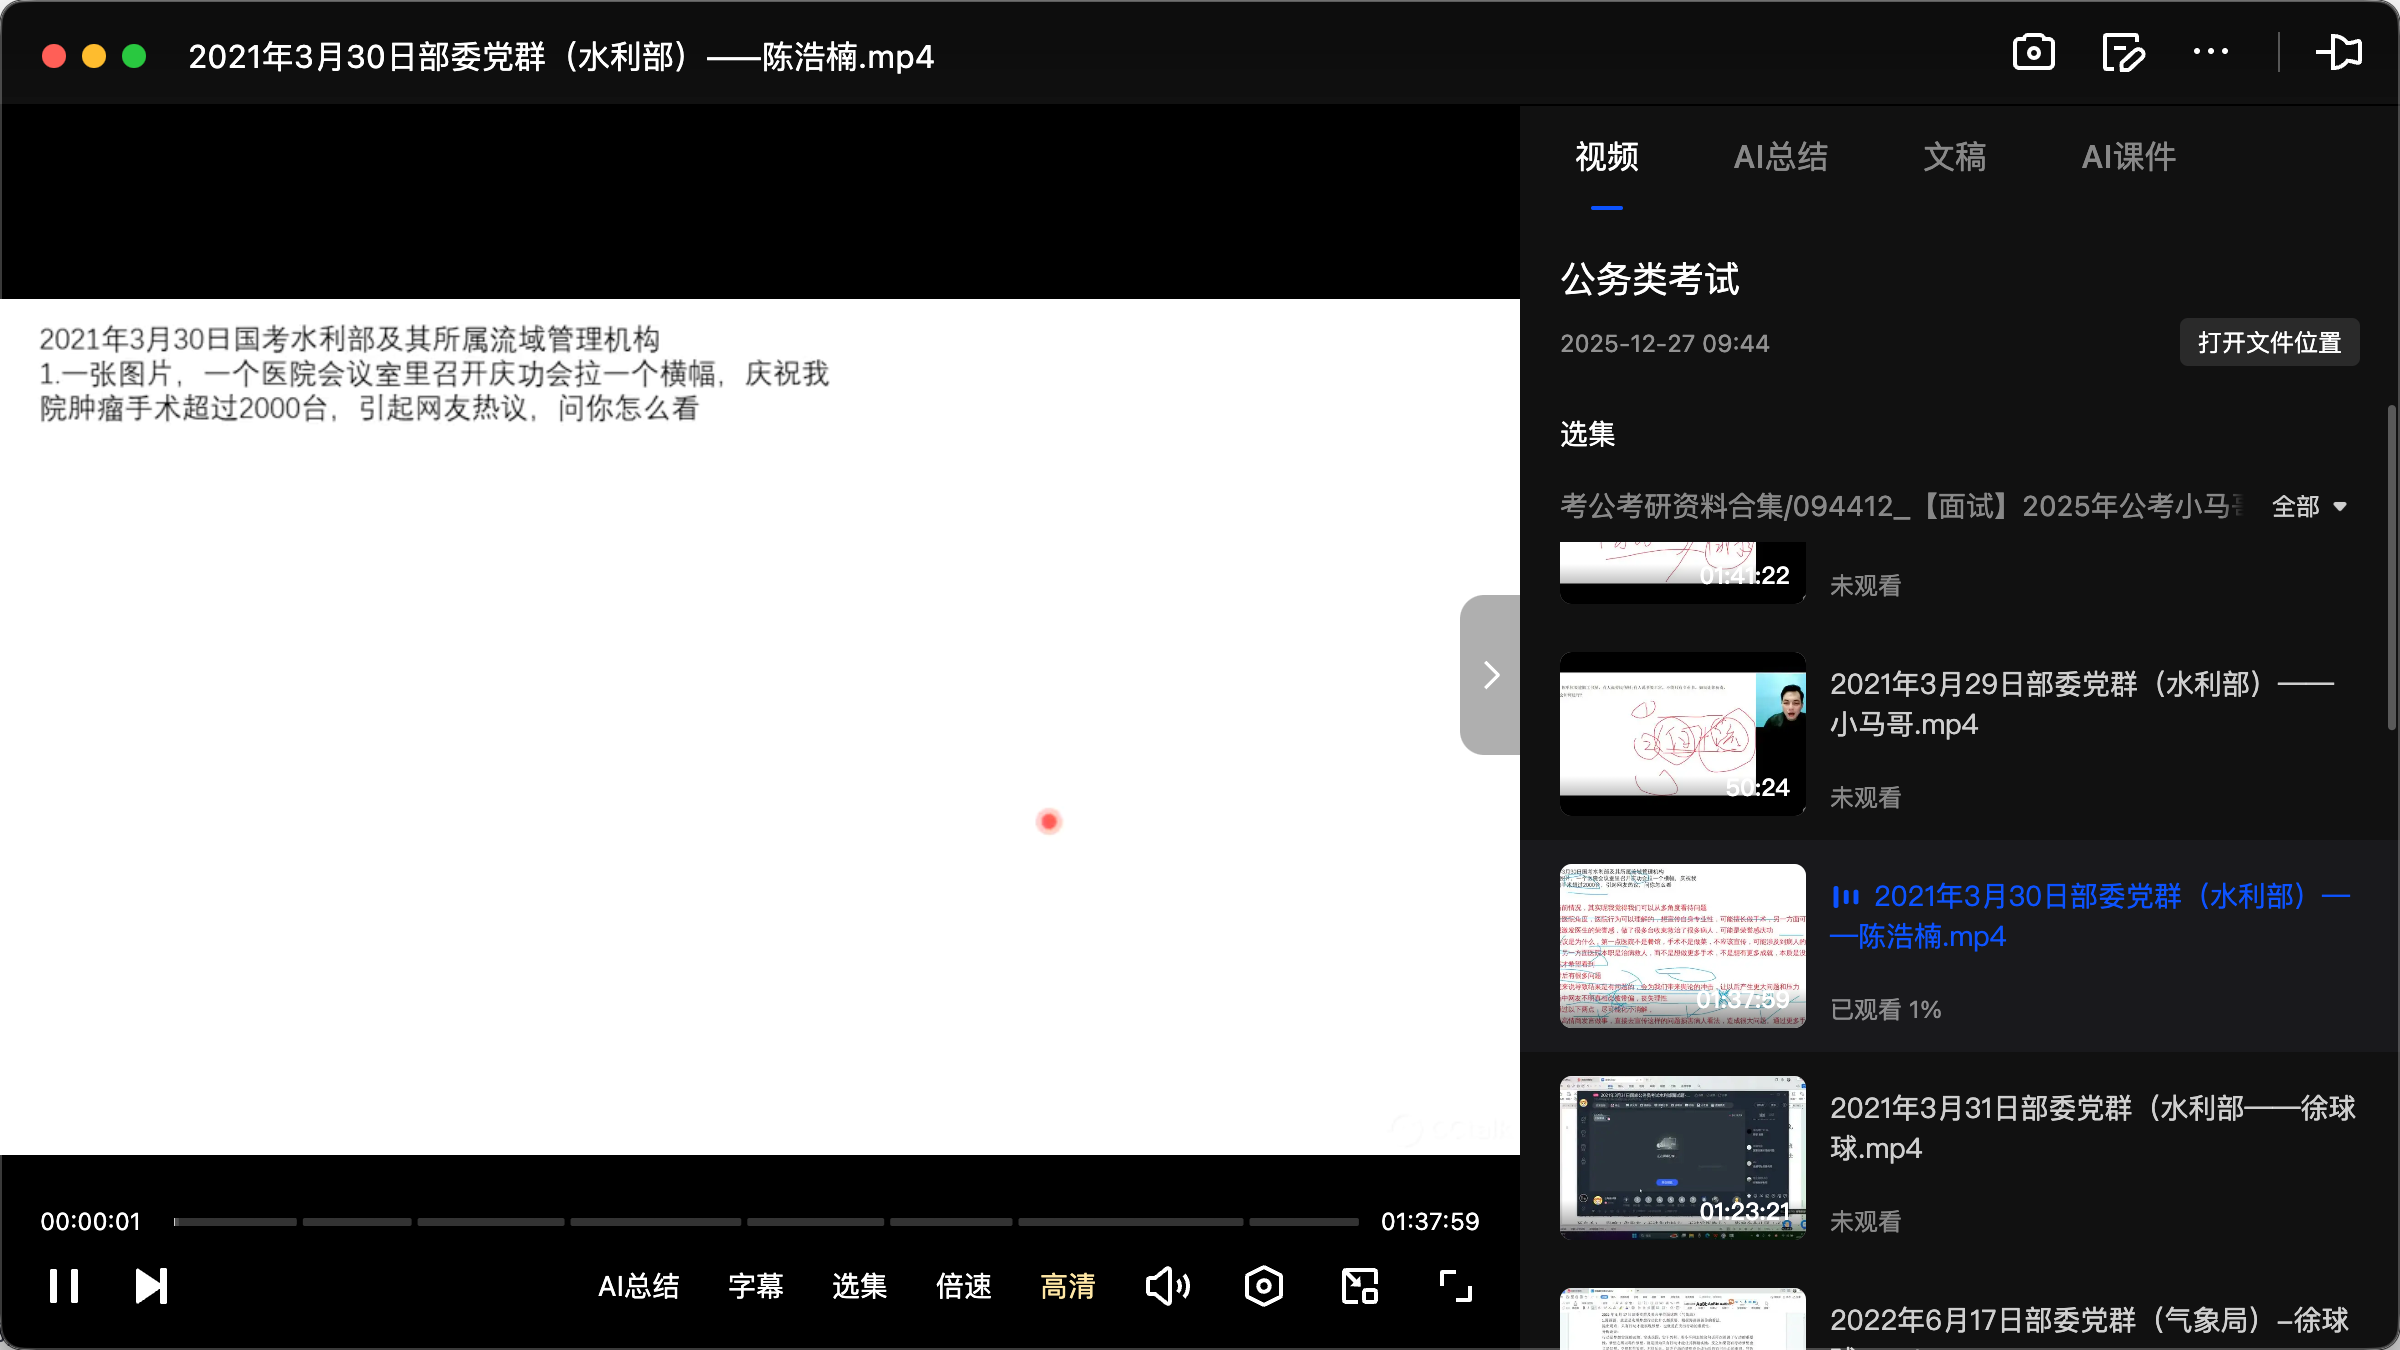The image size is (2400, 1350).
Task: Open the more options ellipsis menu
Action: pos(2211,52)
